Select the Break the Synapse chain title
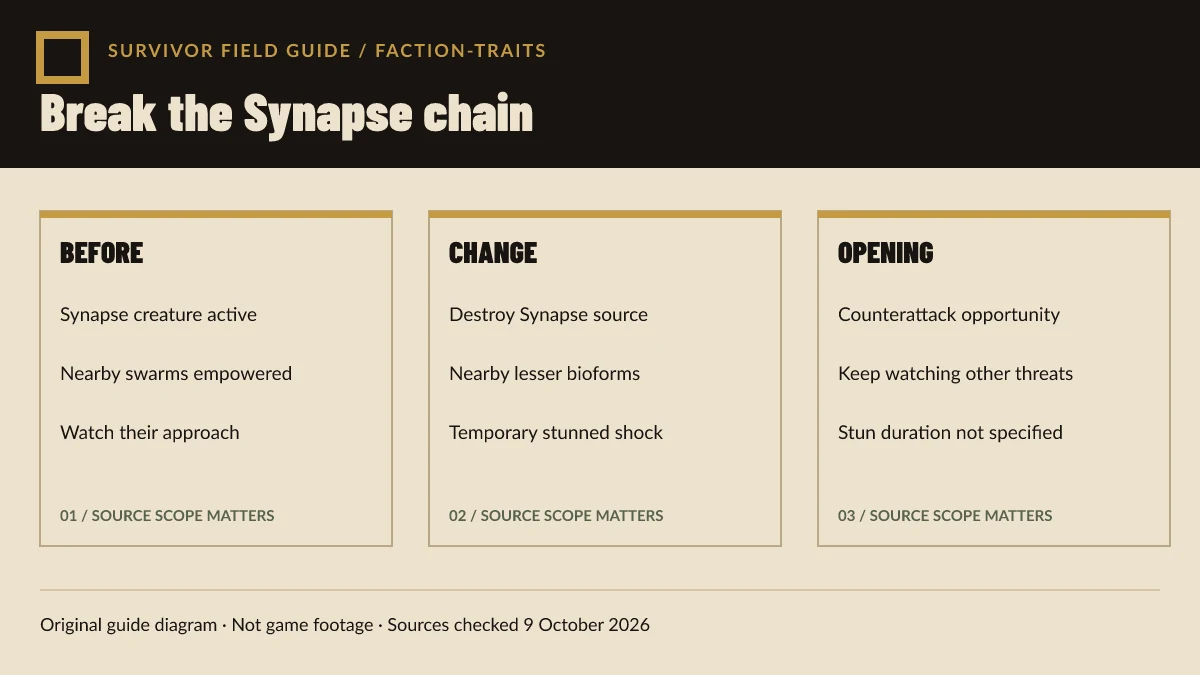Screen dimensions: 1200x675 point(286,114)
